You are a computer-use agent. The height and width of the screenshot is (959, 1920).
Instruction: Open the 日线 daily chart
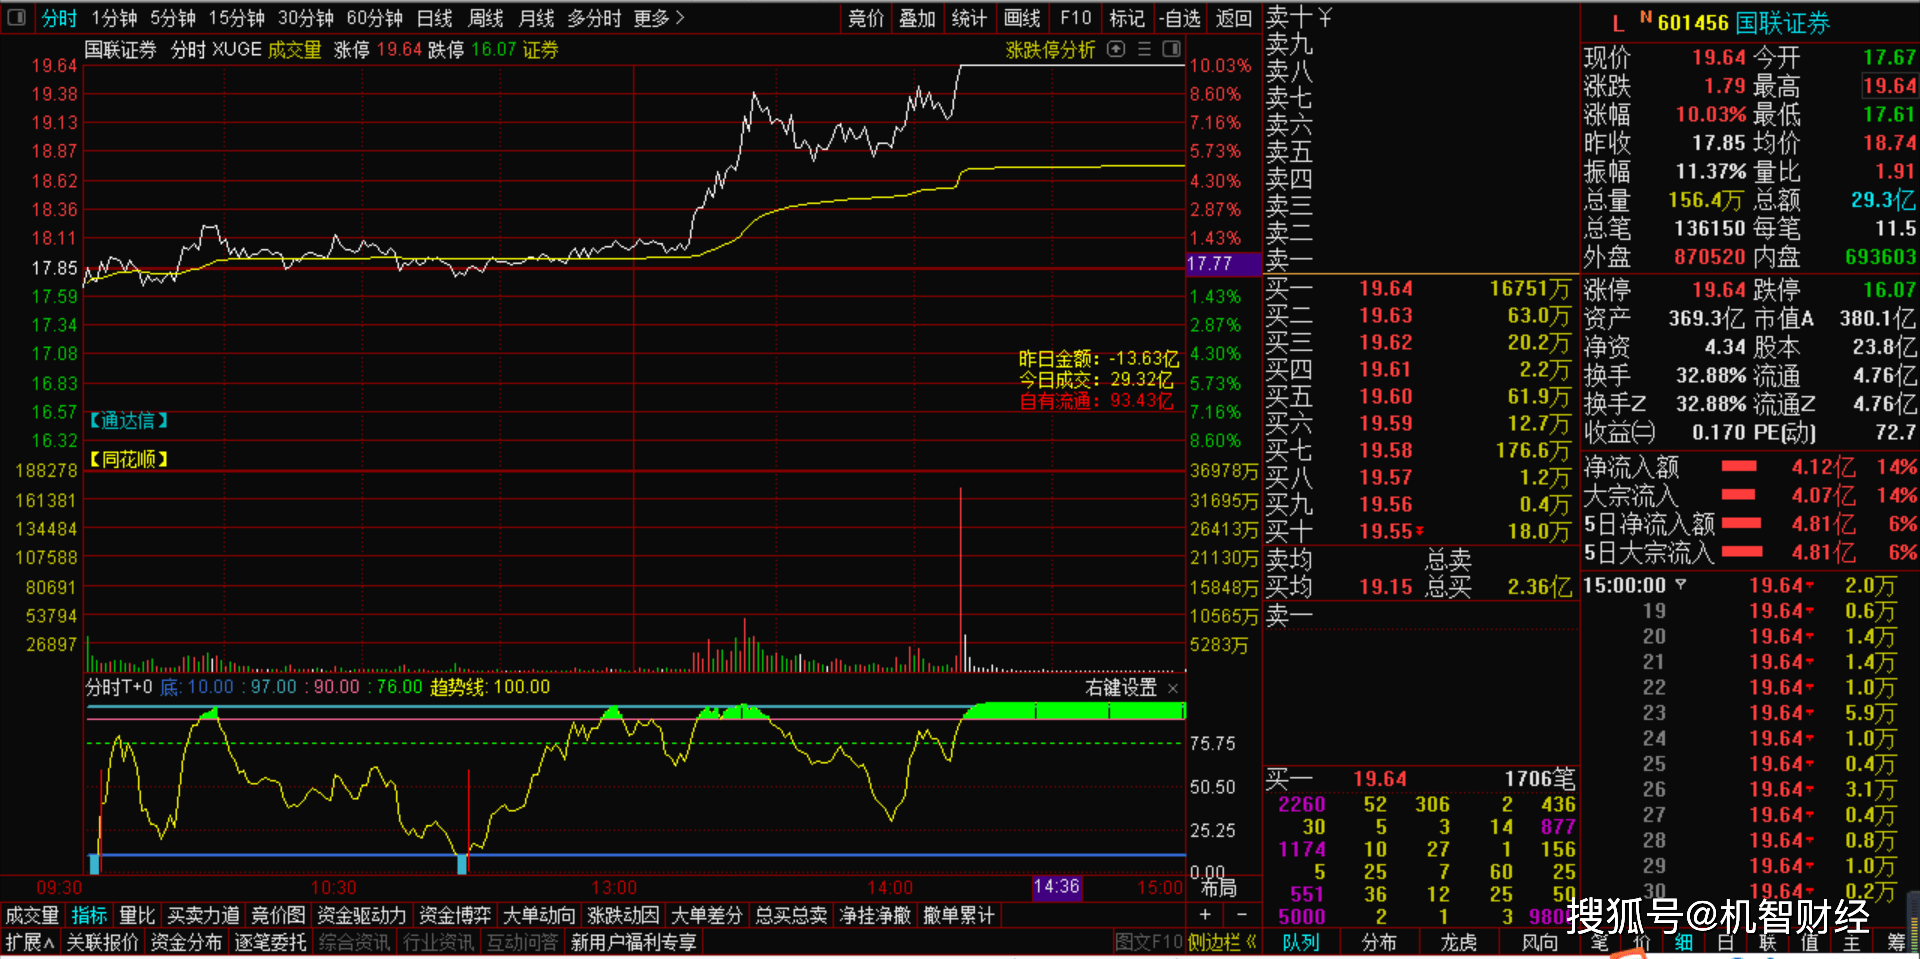point(435,18)
